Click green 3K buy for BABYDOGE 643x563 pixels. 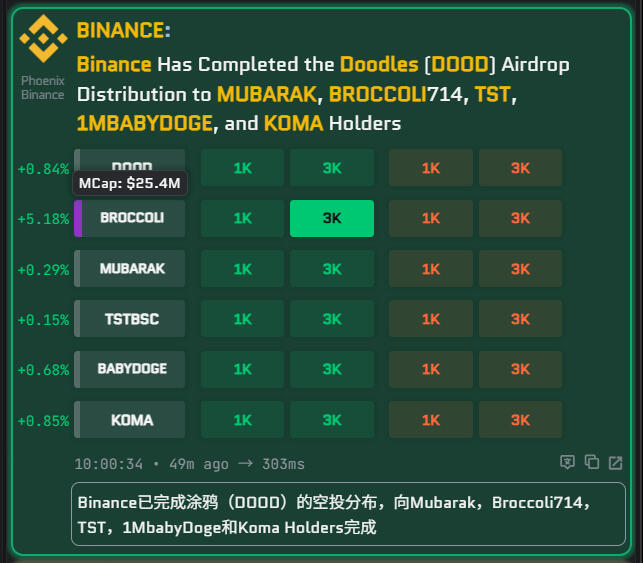[x=332, y=369]
